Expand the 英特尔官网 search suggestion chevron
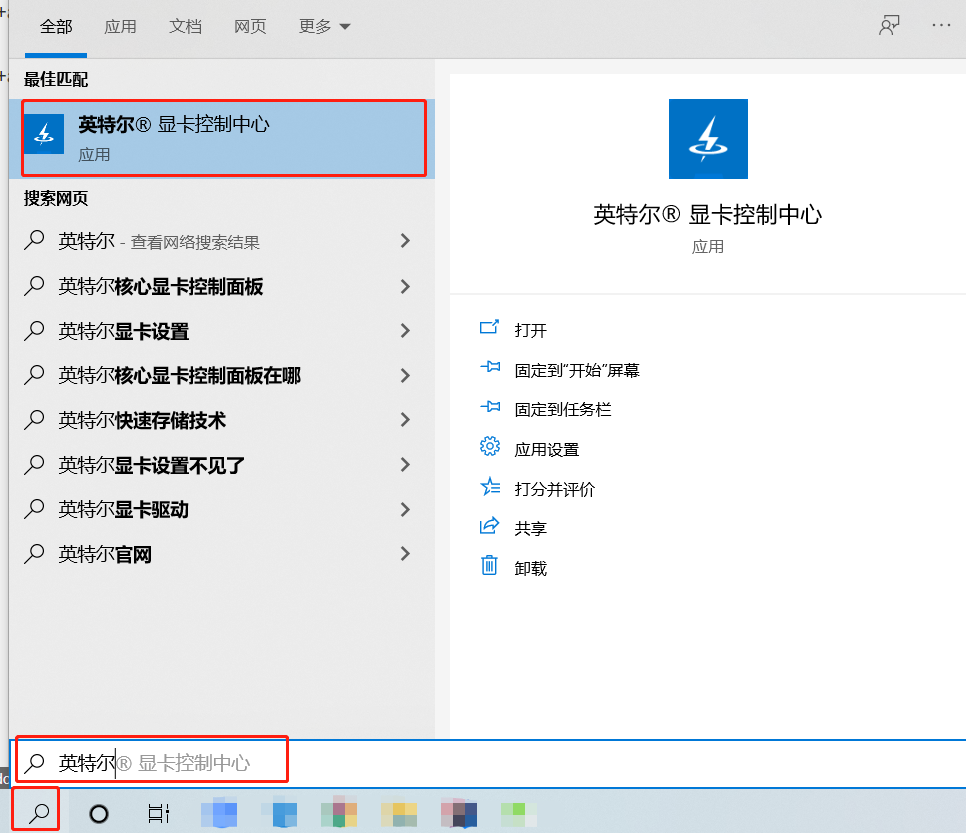 [x=404, y=553]
